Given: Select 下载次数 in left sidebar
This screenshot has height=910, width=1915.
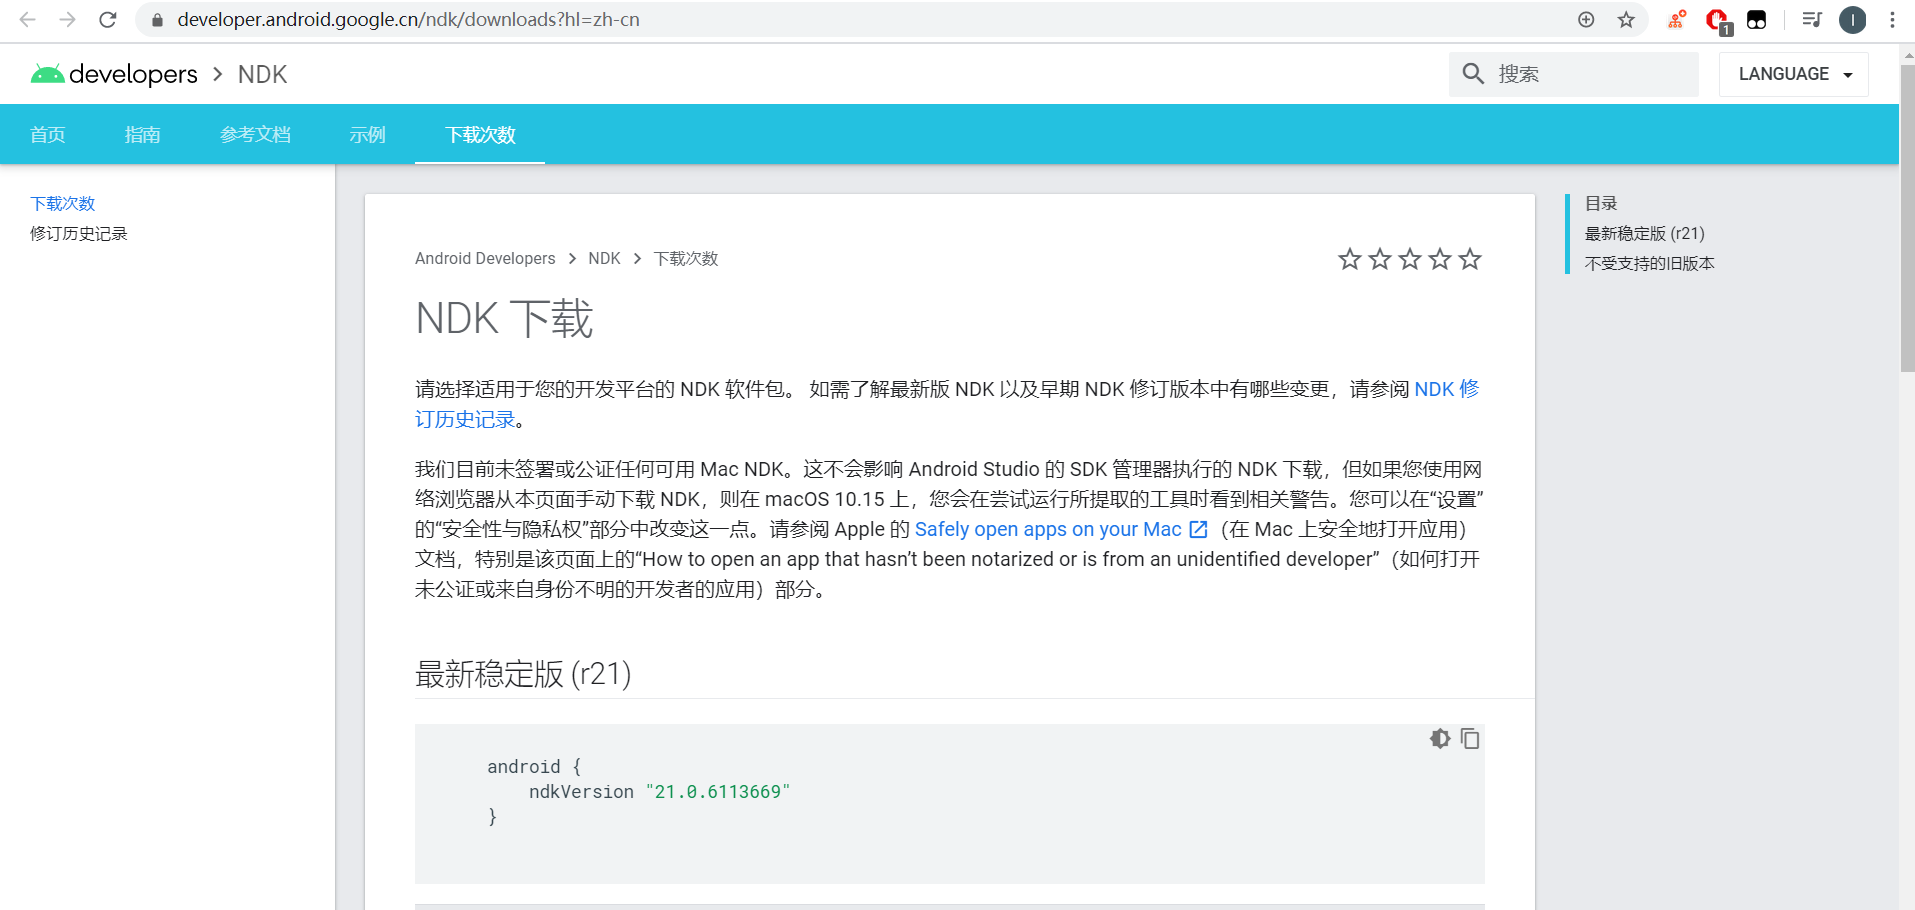Looking at the screenshot, I should 62,203.
